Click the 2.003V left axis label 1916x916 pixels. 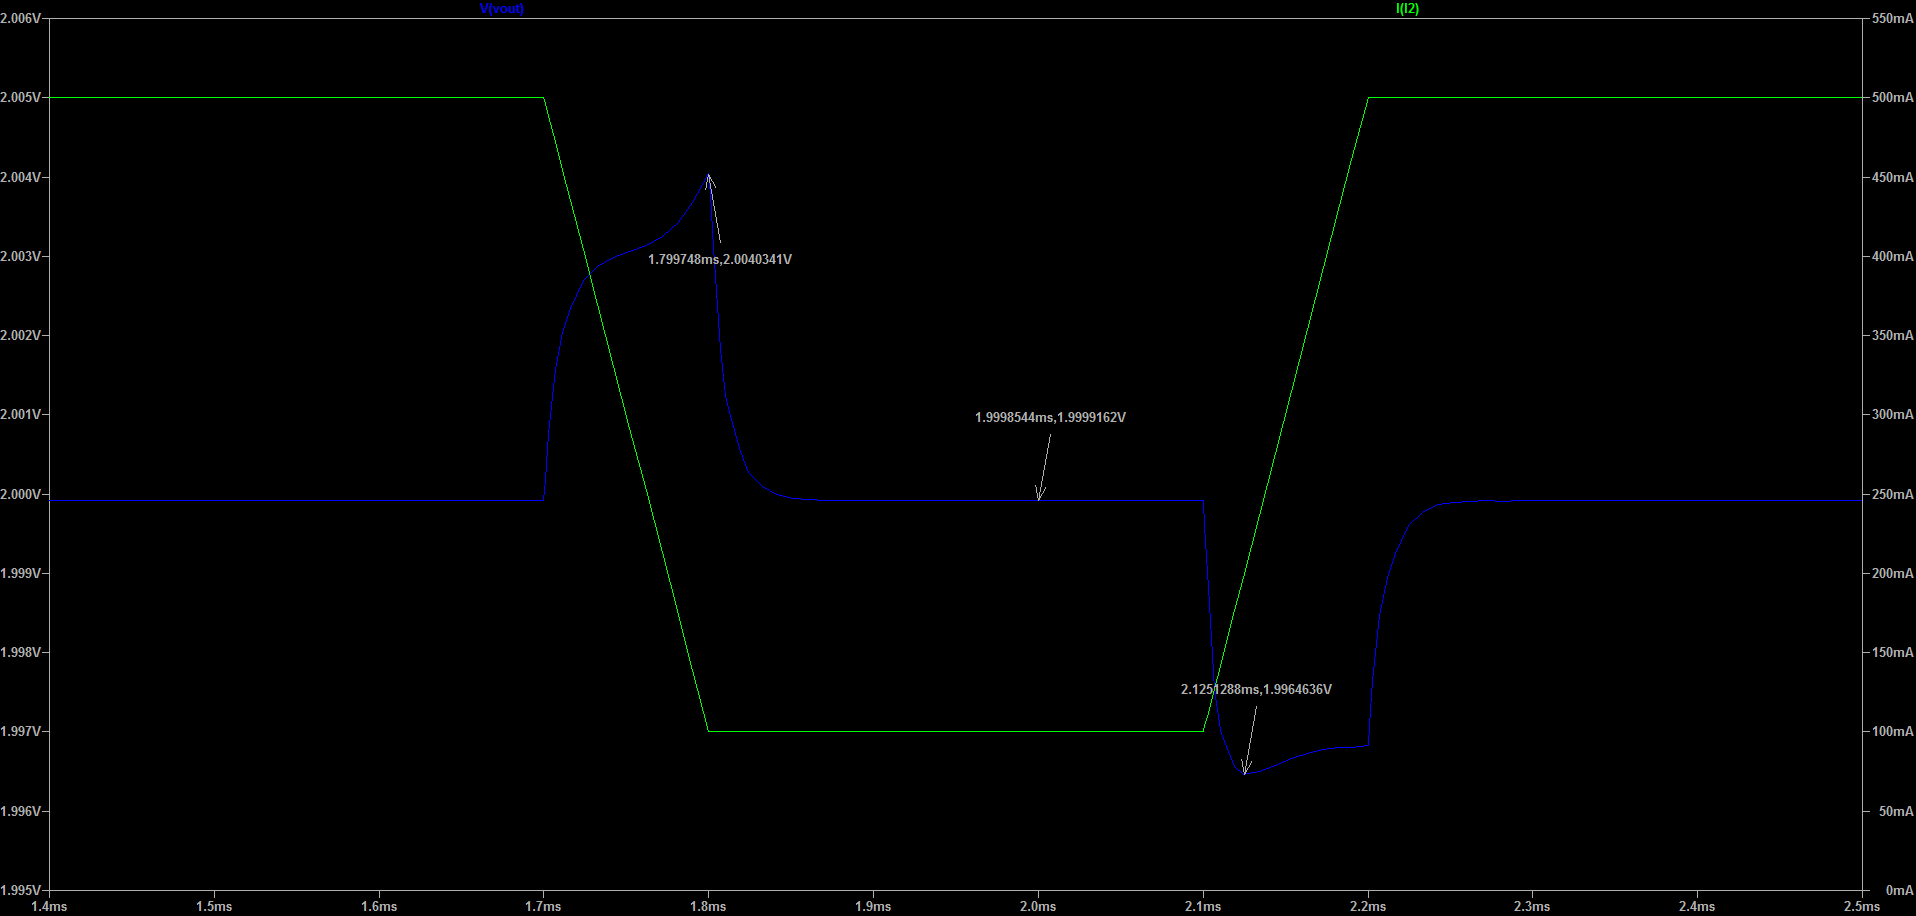tap(21, 257)
